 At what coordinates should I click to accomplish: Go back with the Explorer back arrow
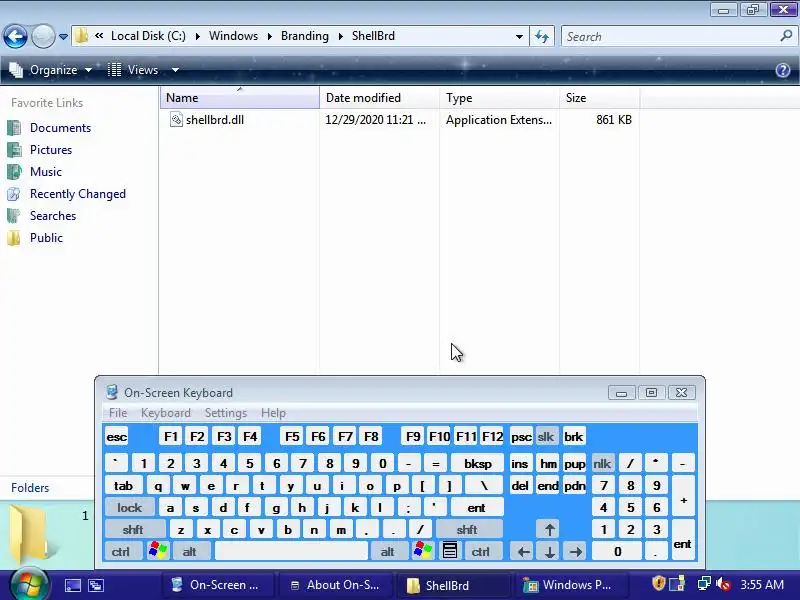[x=15, y=36]
